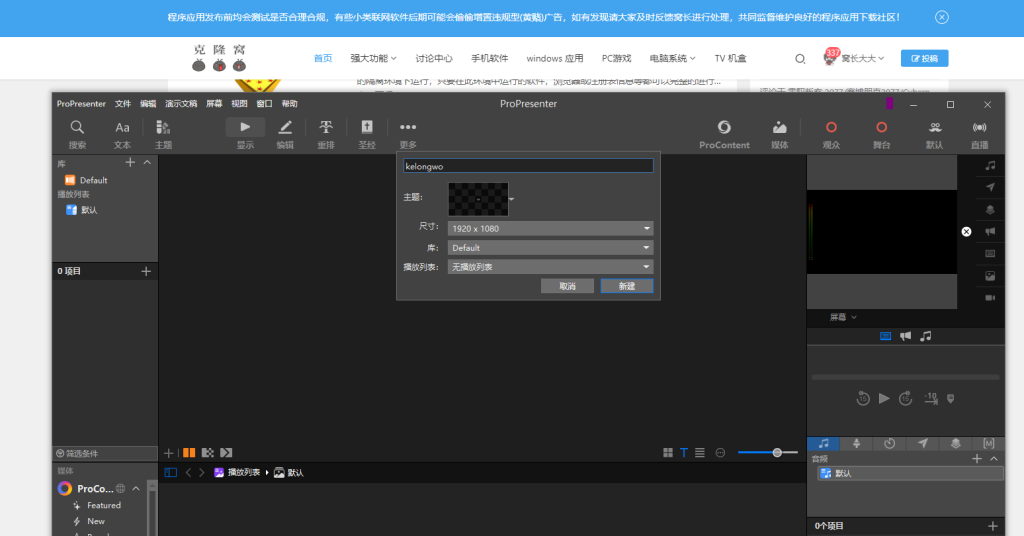The width and height of the screenshot is (1024, 536).
Task: Add a new library with the plus icon
Action: point(130,162)
